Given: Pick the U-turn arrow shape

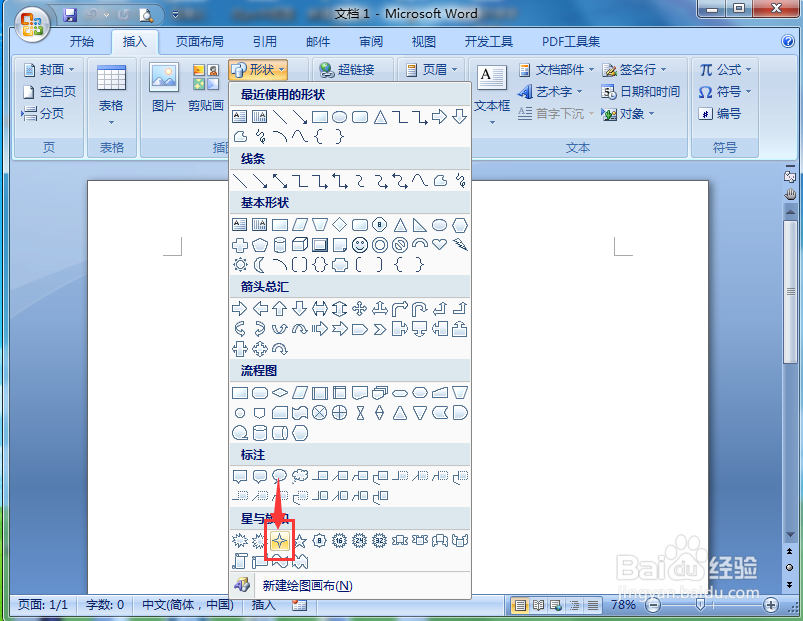Looking at the screenshot, I should (419, 309).
